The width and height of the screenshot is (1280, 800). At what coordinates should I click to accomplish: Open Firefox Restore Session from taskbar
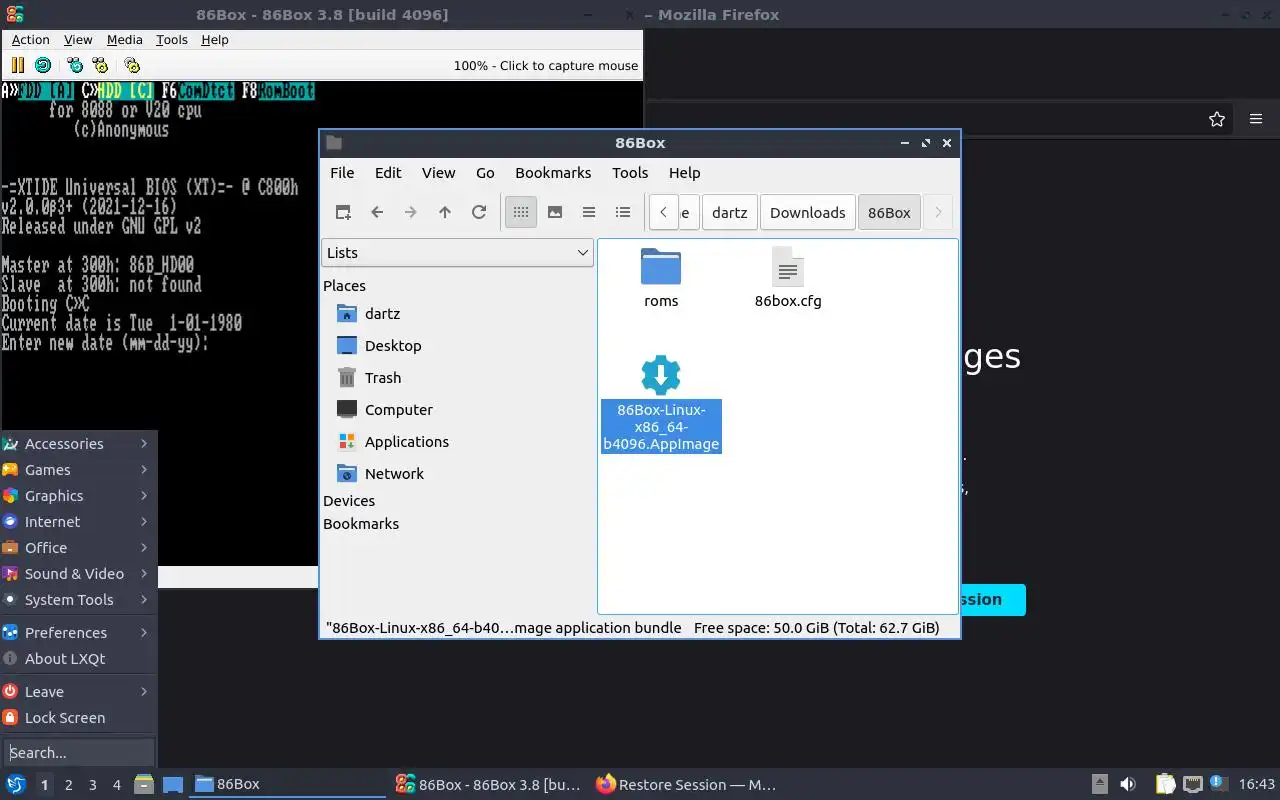click(x=686, y=785)
